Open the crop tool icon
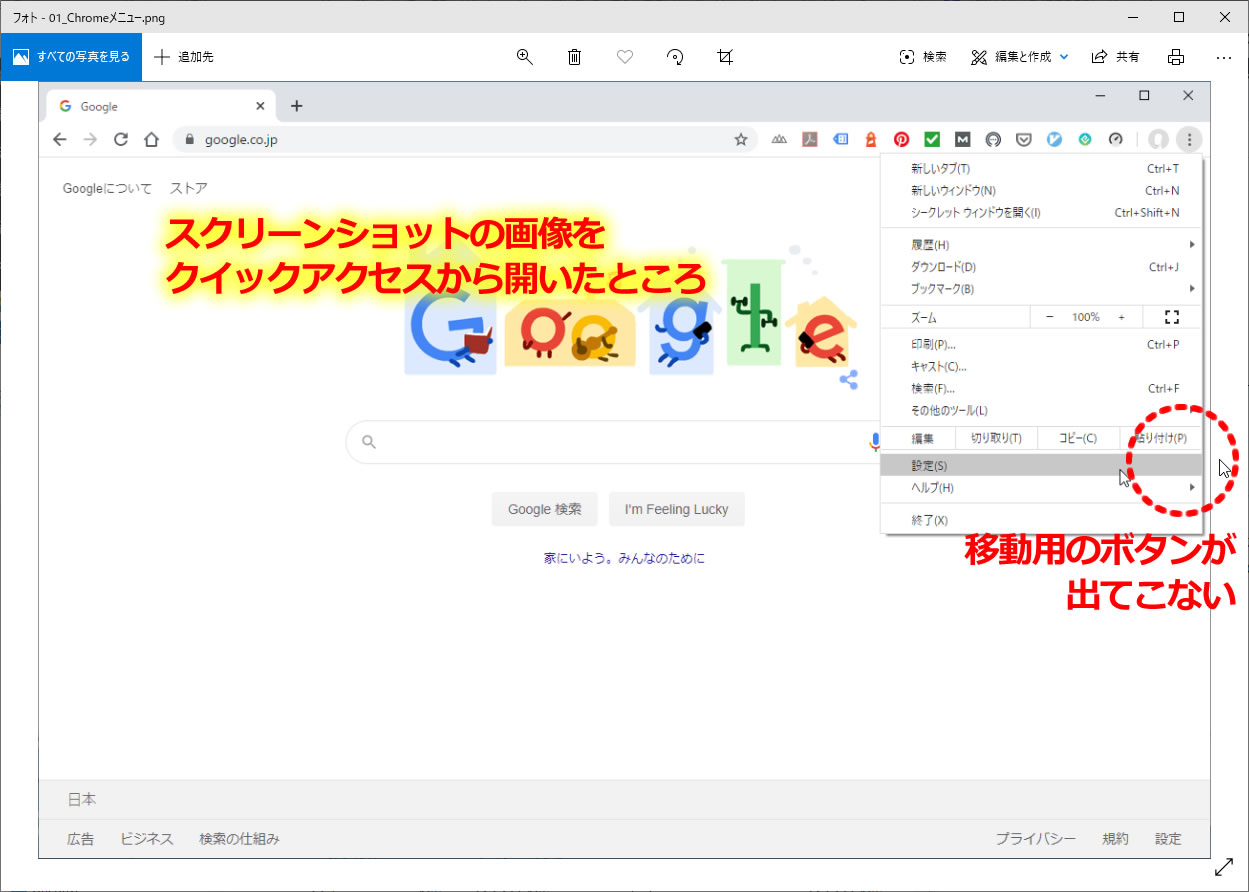Screen dimensions: 1249x892 click(x=725, y=57)
